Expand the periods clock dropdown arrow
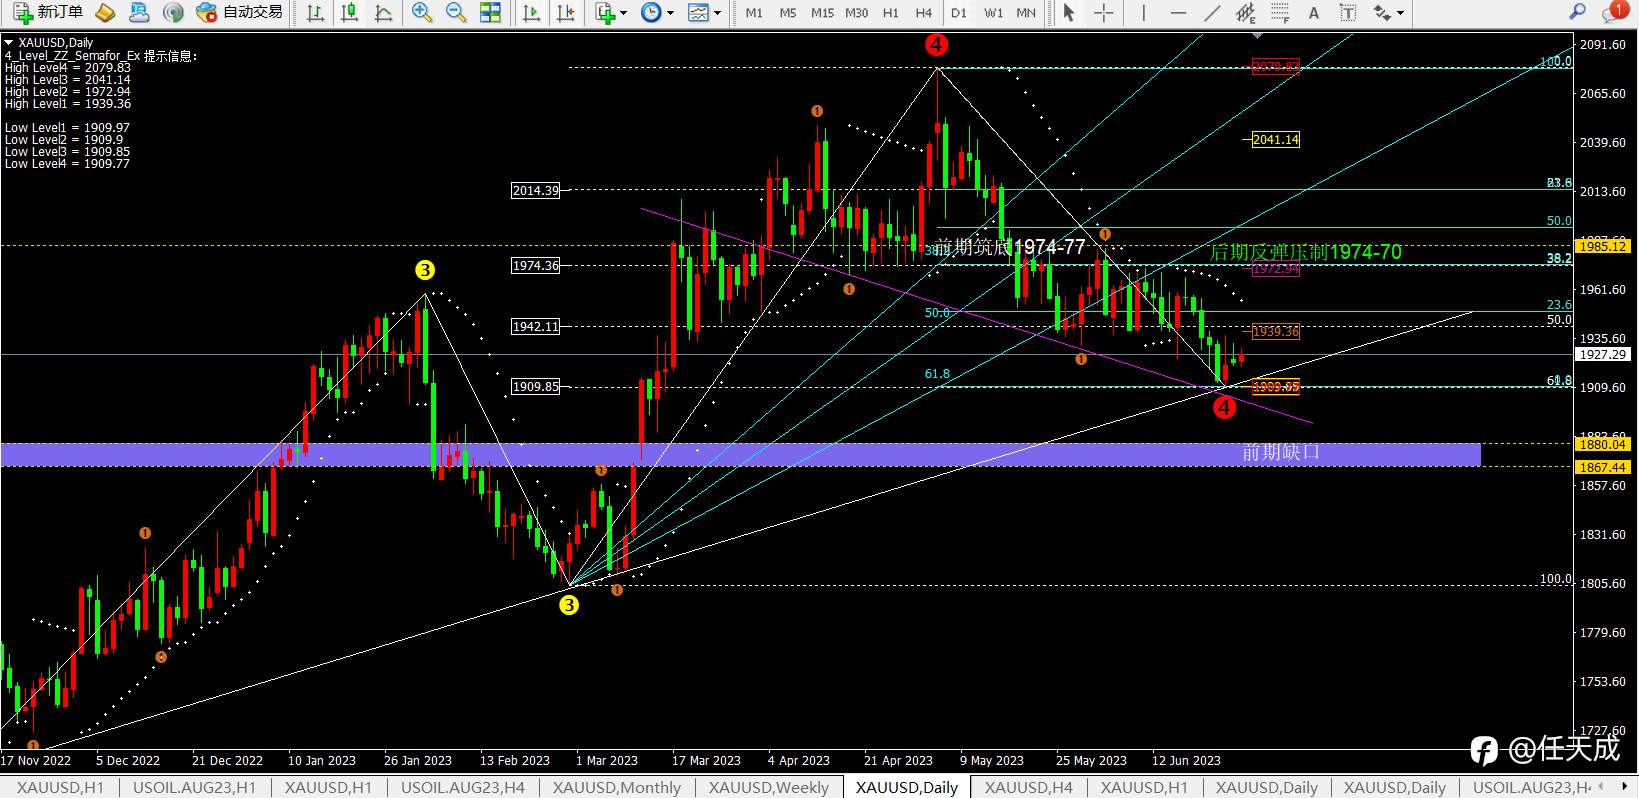Screen dimensions: 1639x798 coord(671,13)
